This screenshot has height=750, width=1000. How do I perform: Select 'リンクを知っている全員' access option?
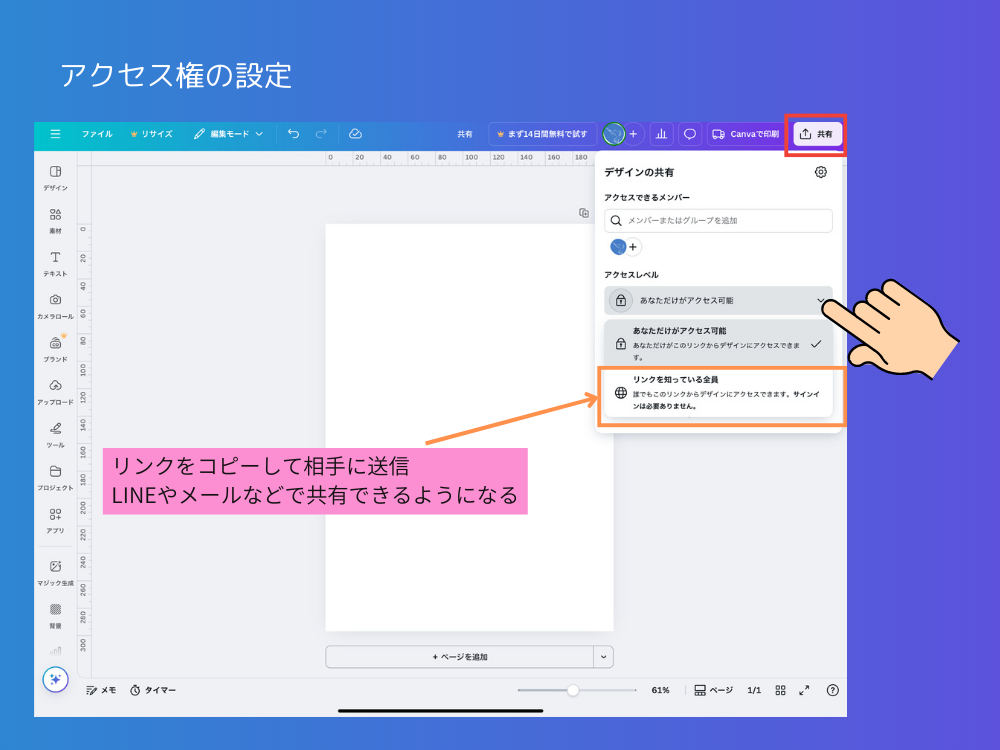(x=717, y=393)
